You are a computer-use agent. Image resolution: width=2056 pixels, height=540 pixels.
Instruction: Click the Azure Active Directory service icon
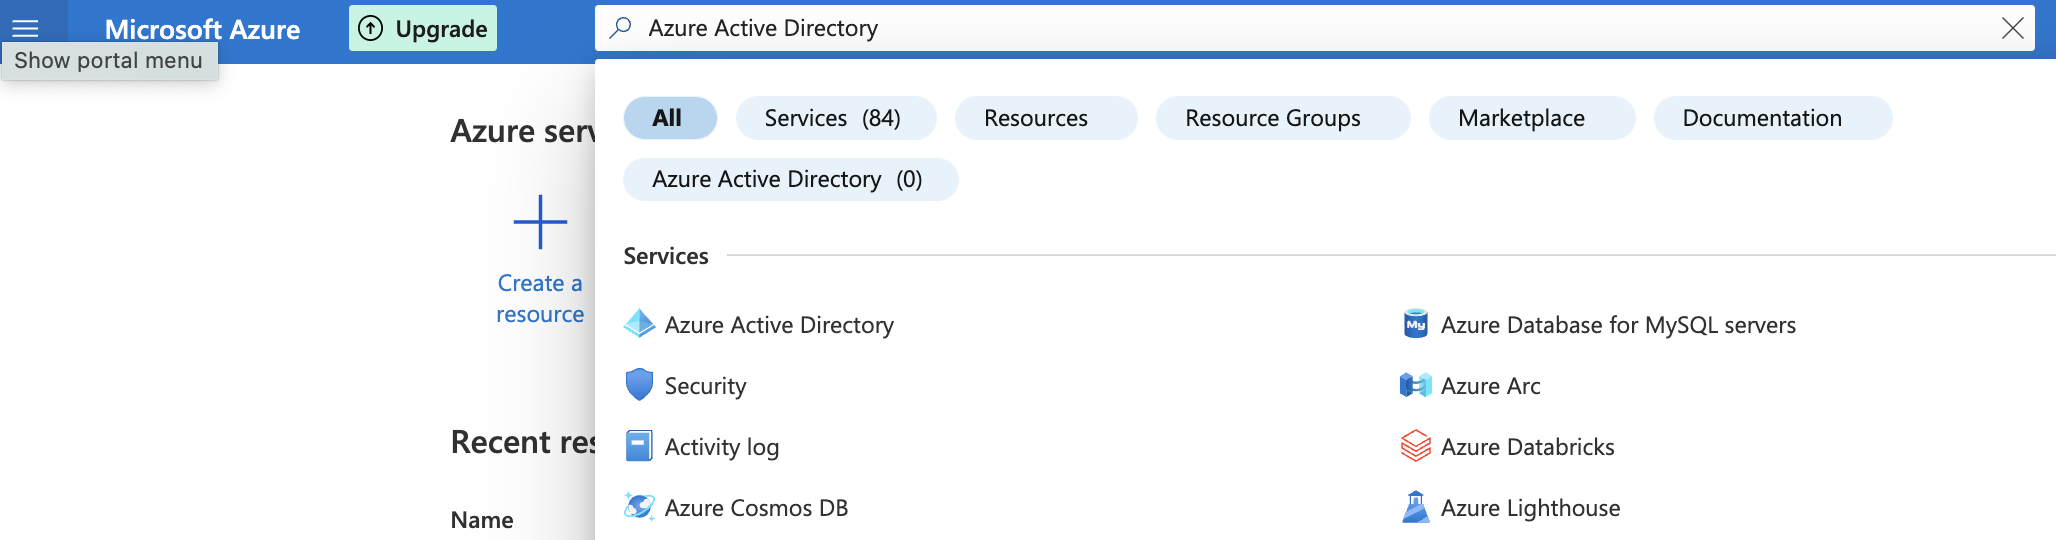tap(639, 325)
